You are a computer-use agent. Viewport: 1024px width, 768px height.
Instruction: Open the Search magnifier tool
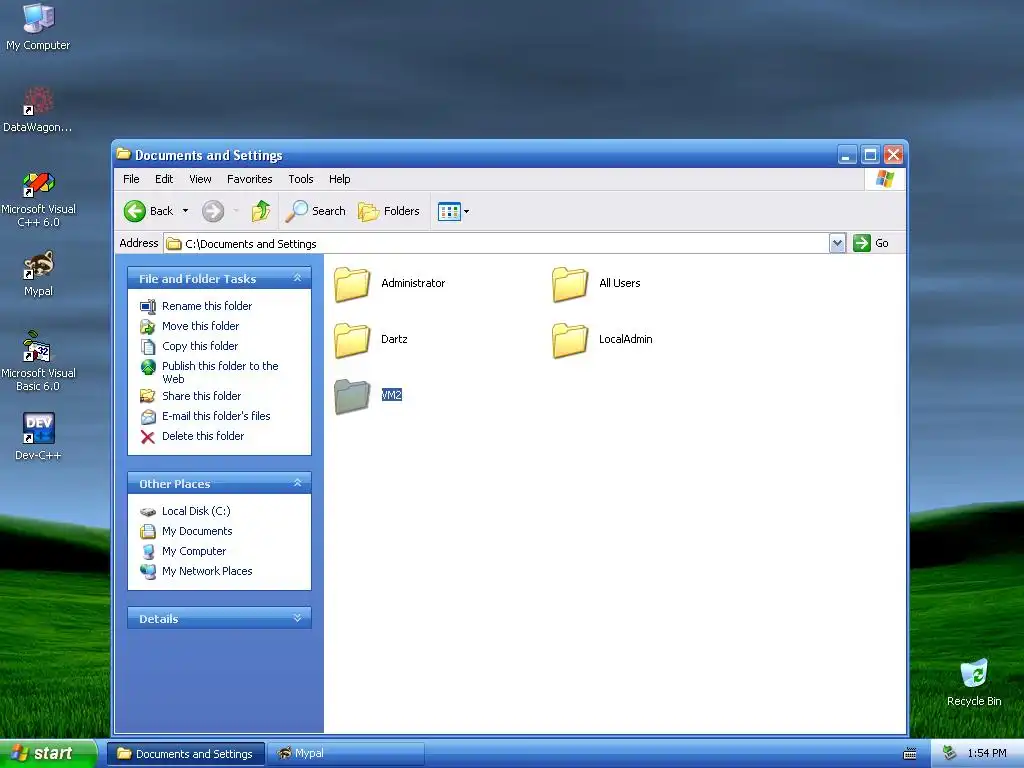(x=316, y=211)
